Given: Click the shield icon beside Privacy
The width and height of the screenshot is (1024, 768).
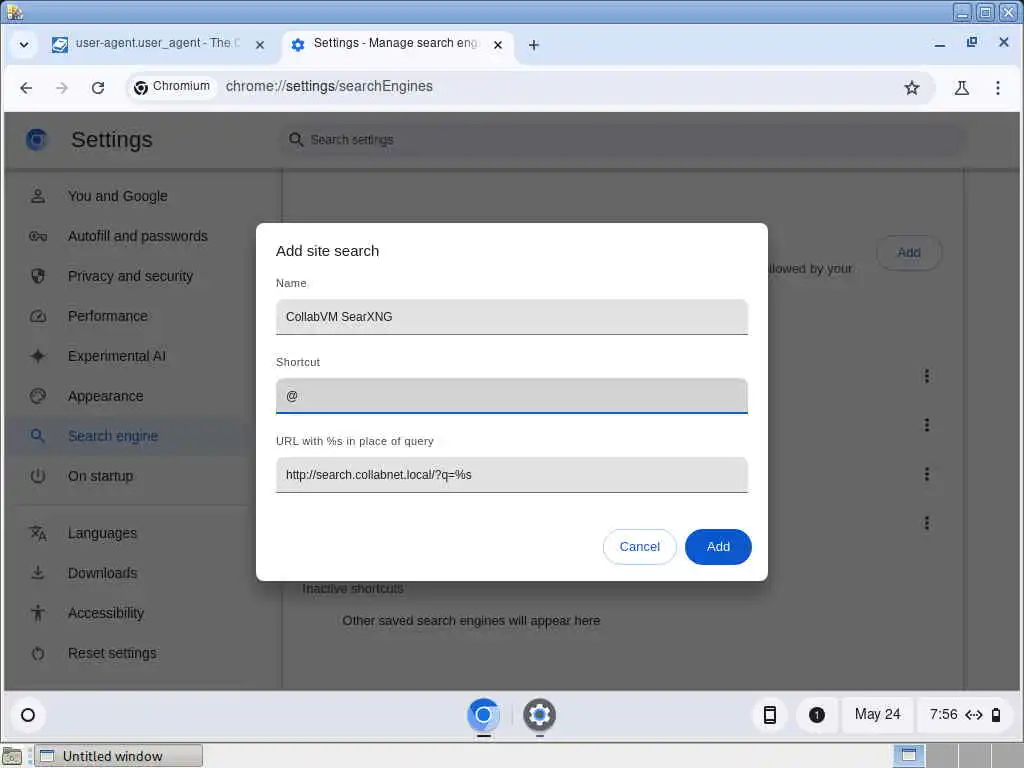Looking at the screenshot, I should click(38, 276).
